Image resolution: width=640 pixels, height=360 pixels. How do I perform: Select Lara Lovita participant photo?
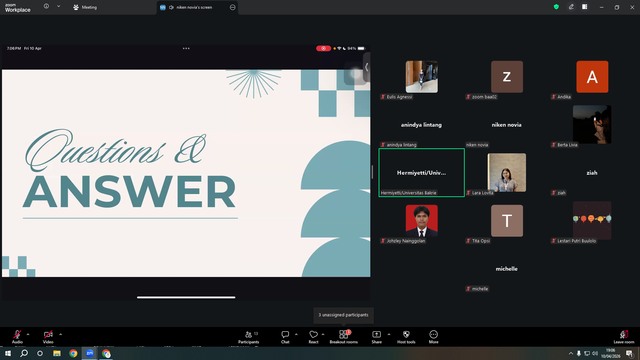[x=507, y=173]
